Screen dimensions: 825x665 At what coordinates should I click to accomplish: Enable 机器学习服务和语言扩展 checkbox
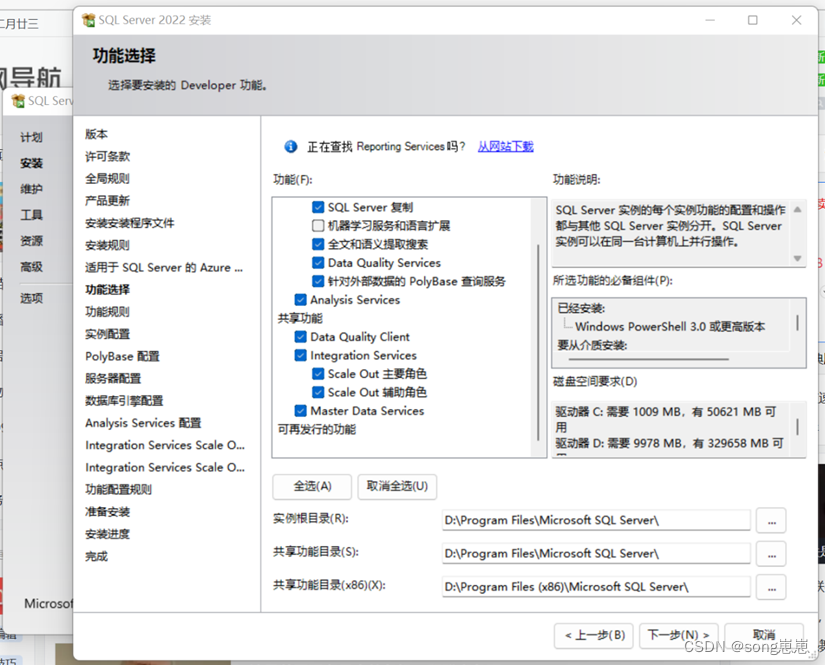click(318, 226)
